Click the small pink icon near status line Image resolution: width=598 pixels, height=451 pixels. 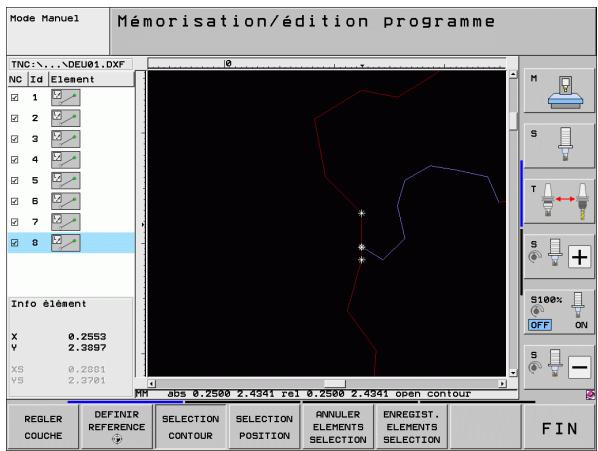click(590, 394)
